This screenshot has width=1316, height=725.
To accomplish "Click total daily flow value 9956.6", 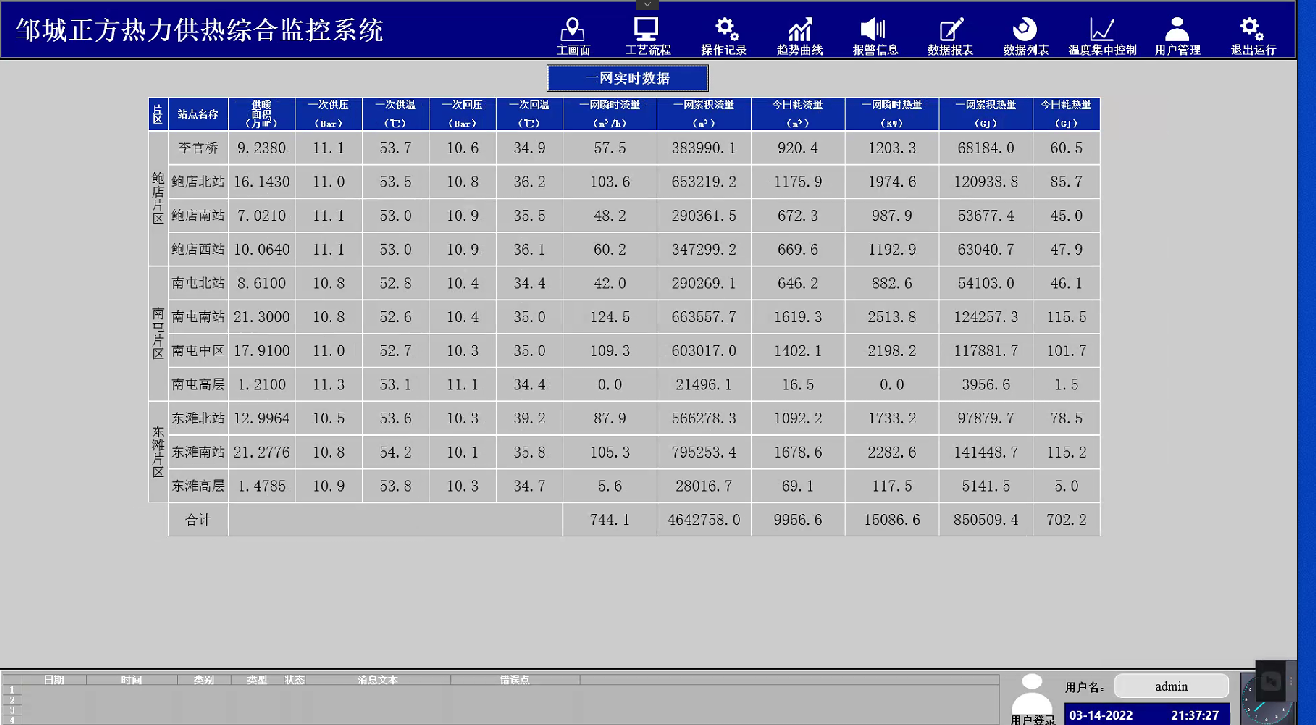I will click(x=798, y=521).
